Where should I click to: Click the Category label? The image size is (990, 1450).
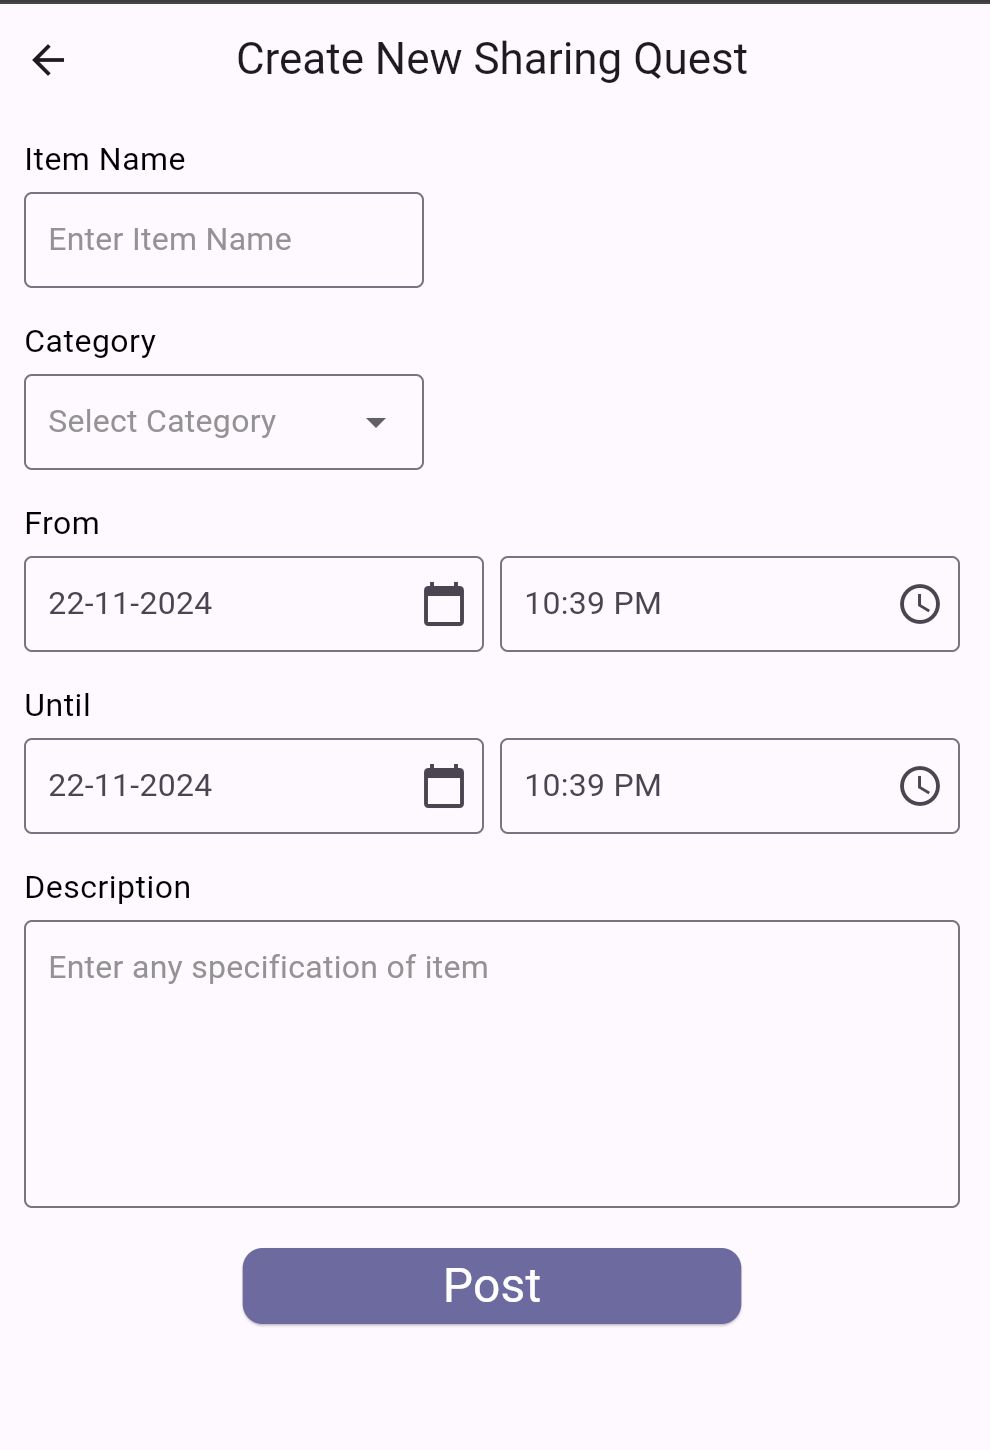(x=90, y=342)
